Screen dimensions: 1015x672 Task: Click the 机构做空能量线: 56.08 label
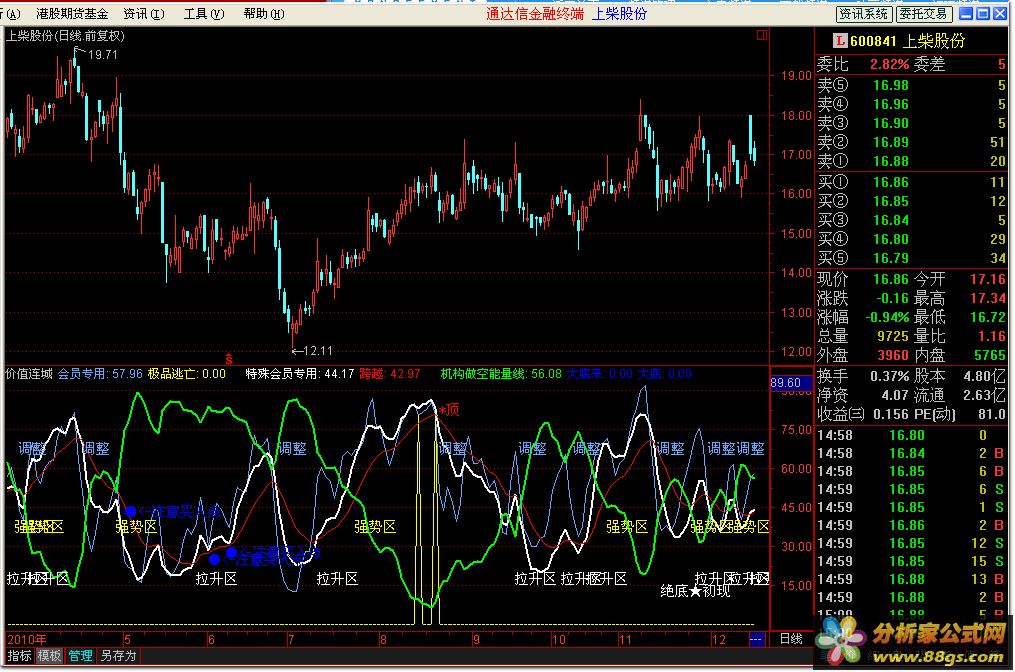pyautogui.click(x=501, y=374)
